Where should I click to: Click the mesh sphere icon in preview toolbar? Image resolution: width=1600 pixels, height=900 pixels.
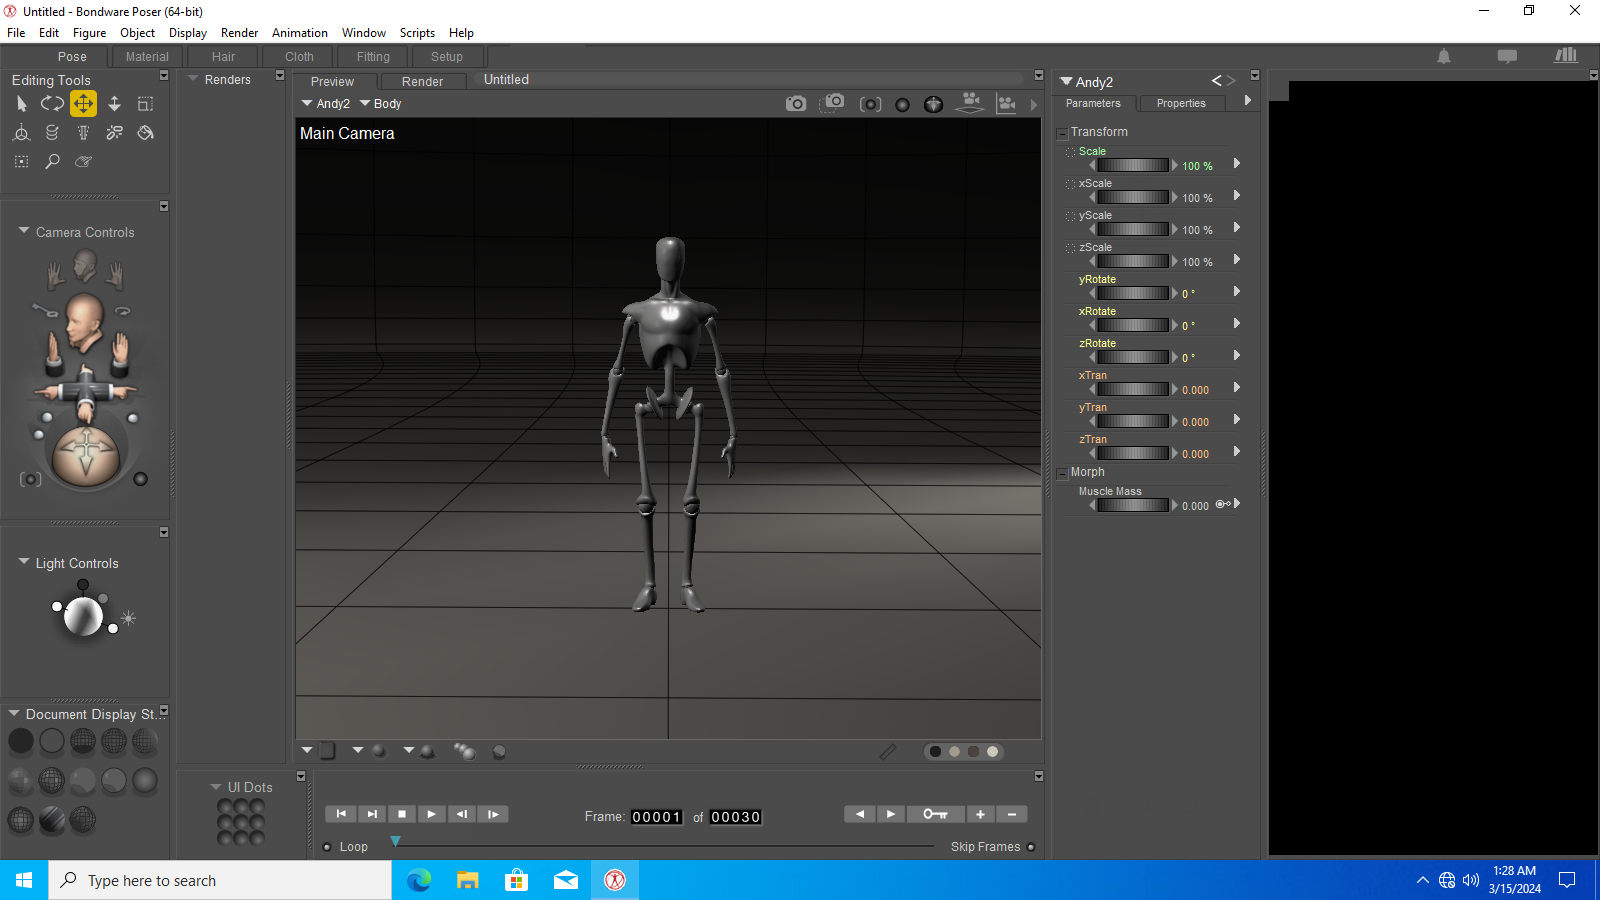pyautogui.click(x=933, y=104)
